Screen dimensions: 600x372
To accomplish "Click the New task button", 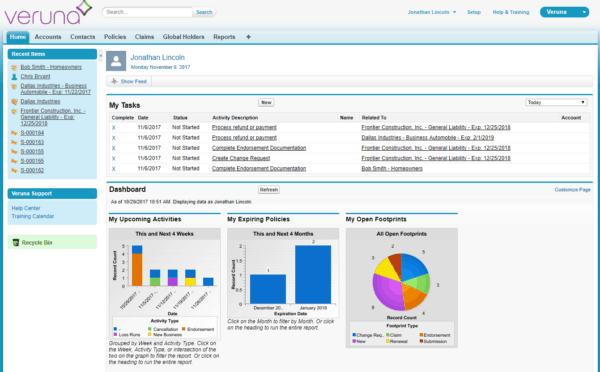I will point(266,102).
